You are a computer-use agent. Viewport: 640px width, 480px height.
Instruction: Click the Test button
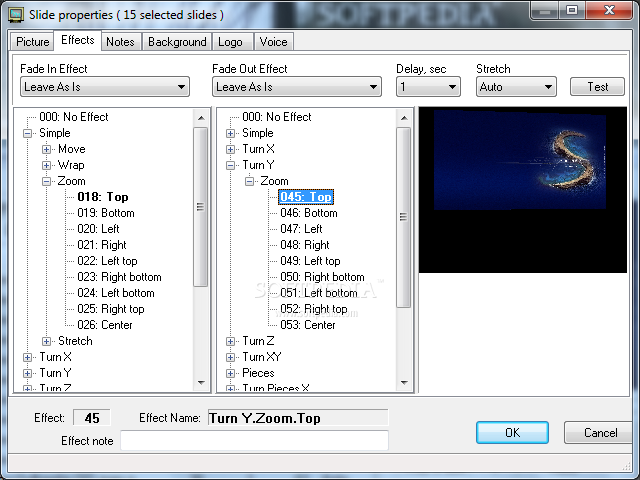[x=597, y=87]
